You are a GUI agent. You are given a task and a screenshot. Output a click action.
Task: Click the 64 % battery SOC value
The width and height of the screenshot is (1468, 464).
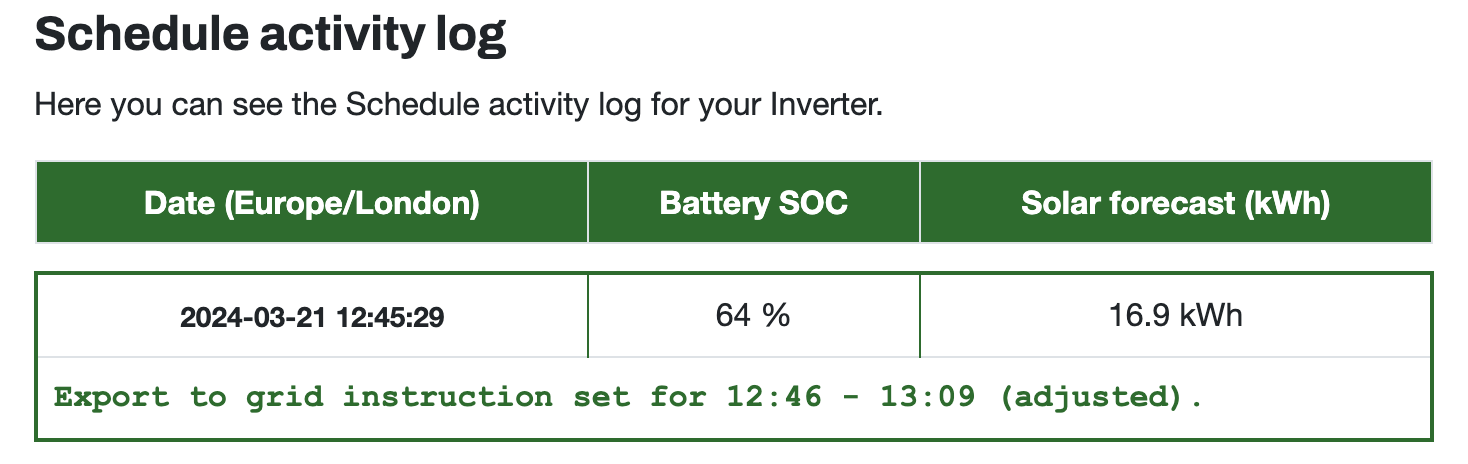(753, 316)
